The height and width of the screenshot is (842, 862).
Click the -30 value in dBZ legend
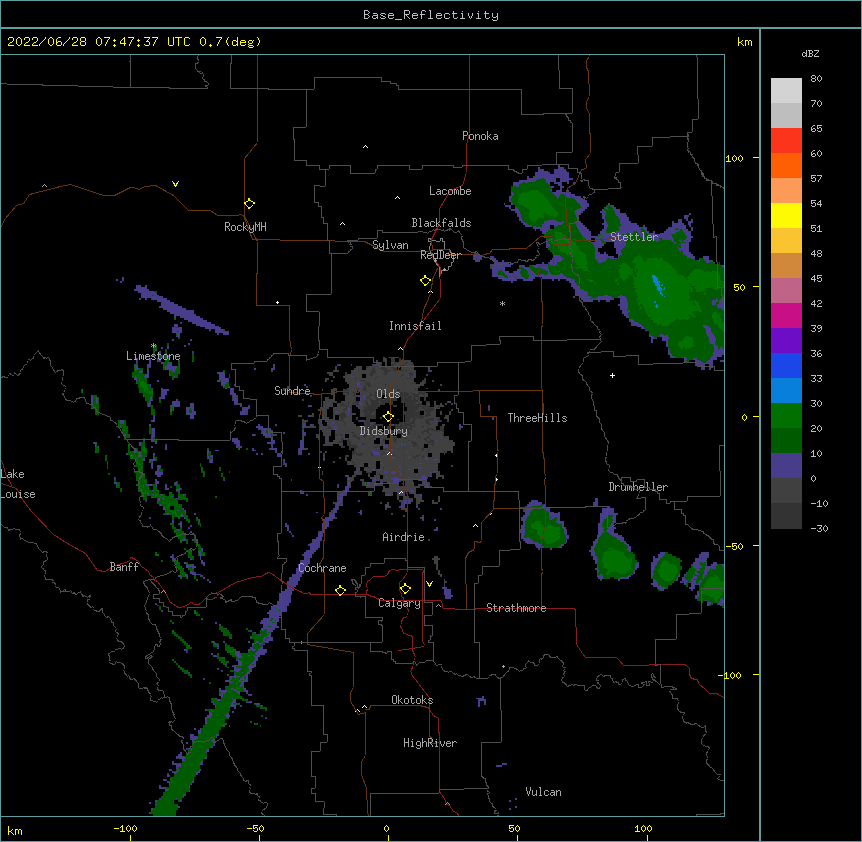click(819, 529)
